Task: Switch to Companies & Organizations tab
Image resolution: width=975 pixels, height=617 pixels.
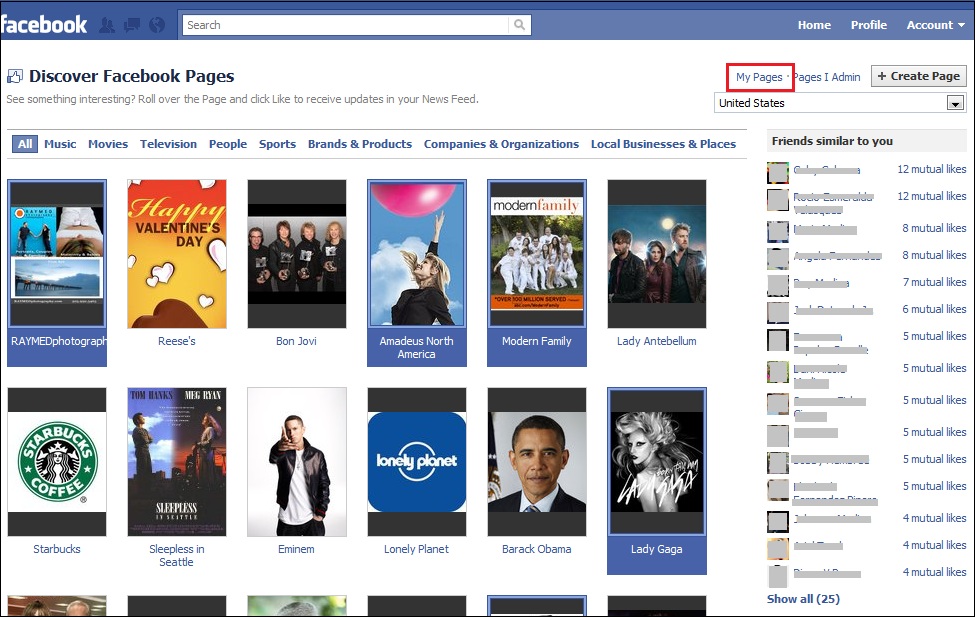Action: tap(501, 144)
